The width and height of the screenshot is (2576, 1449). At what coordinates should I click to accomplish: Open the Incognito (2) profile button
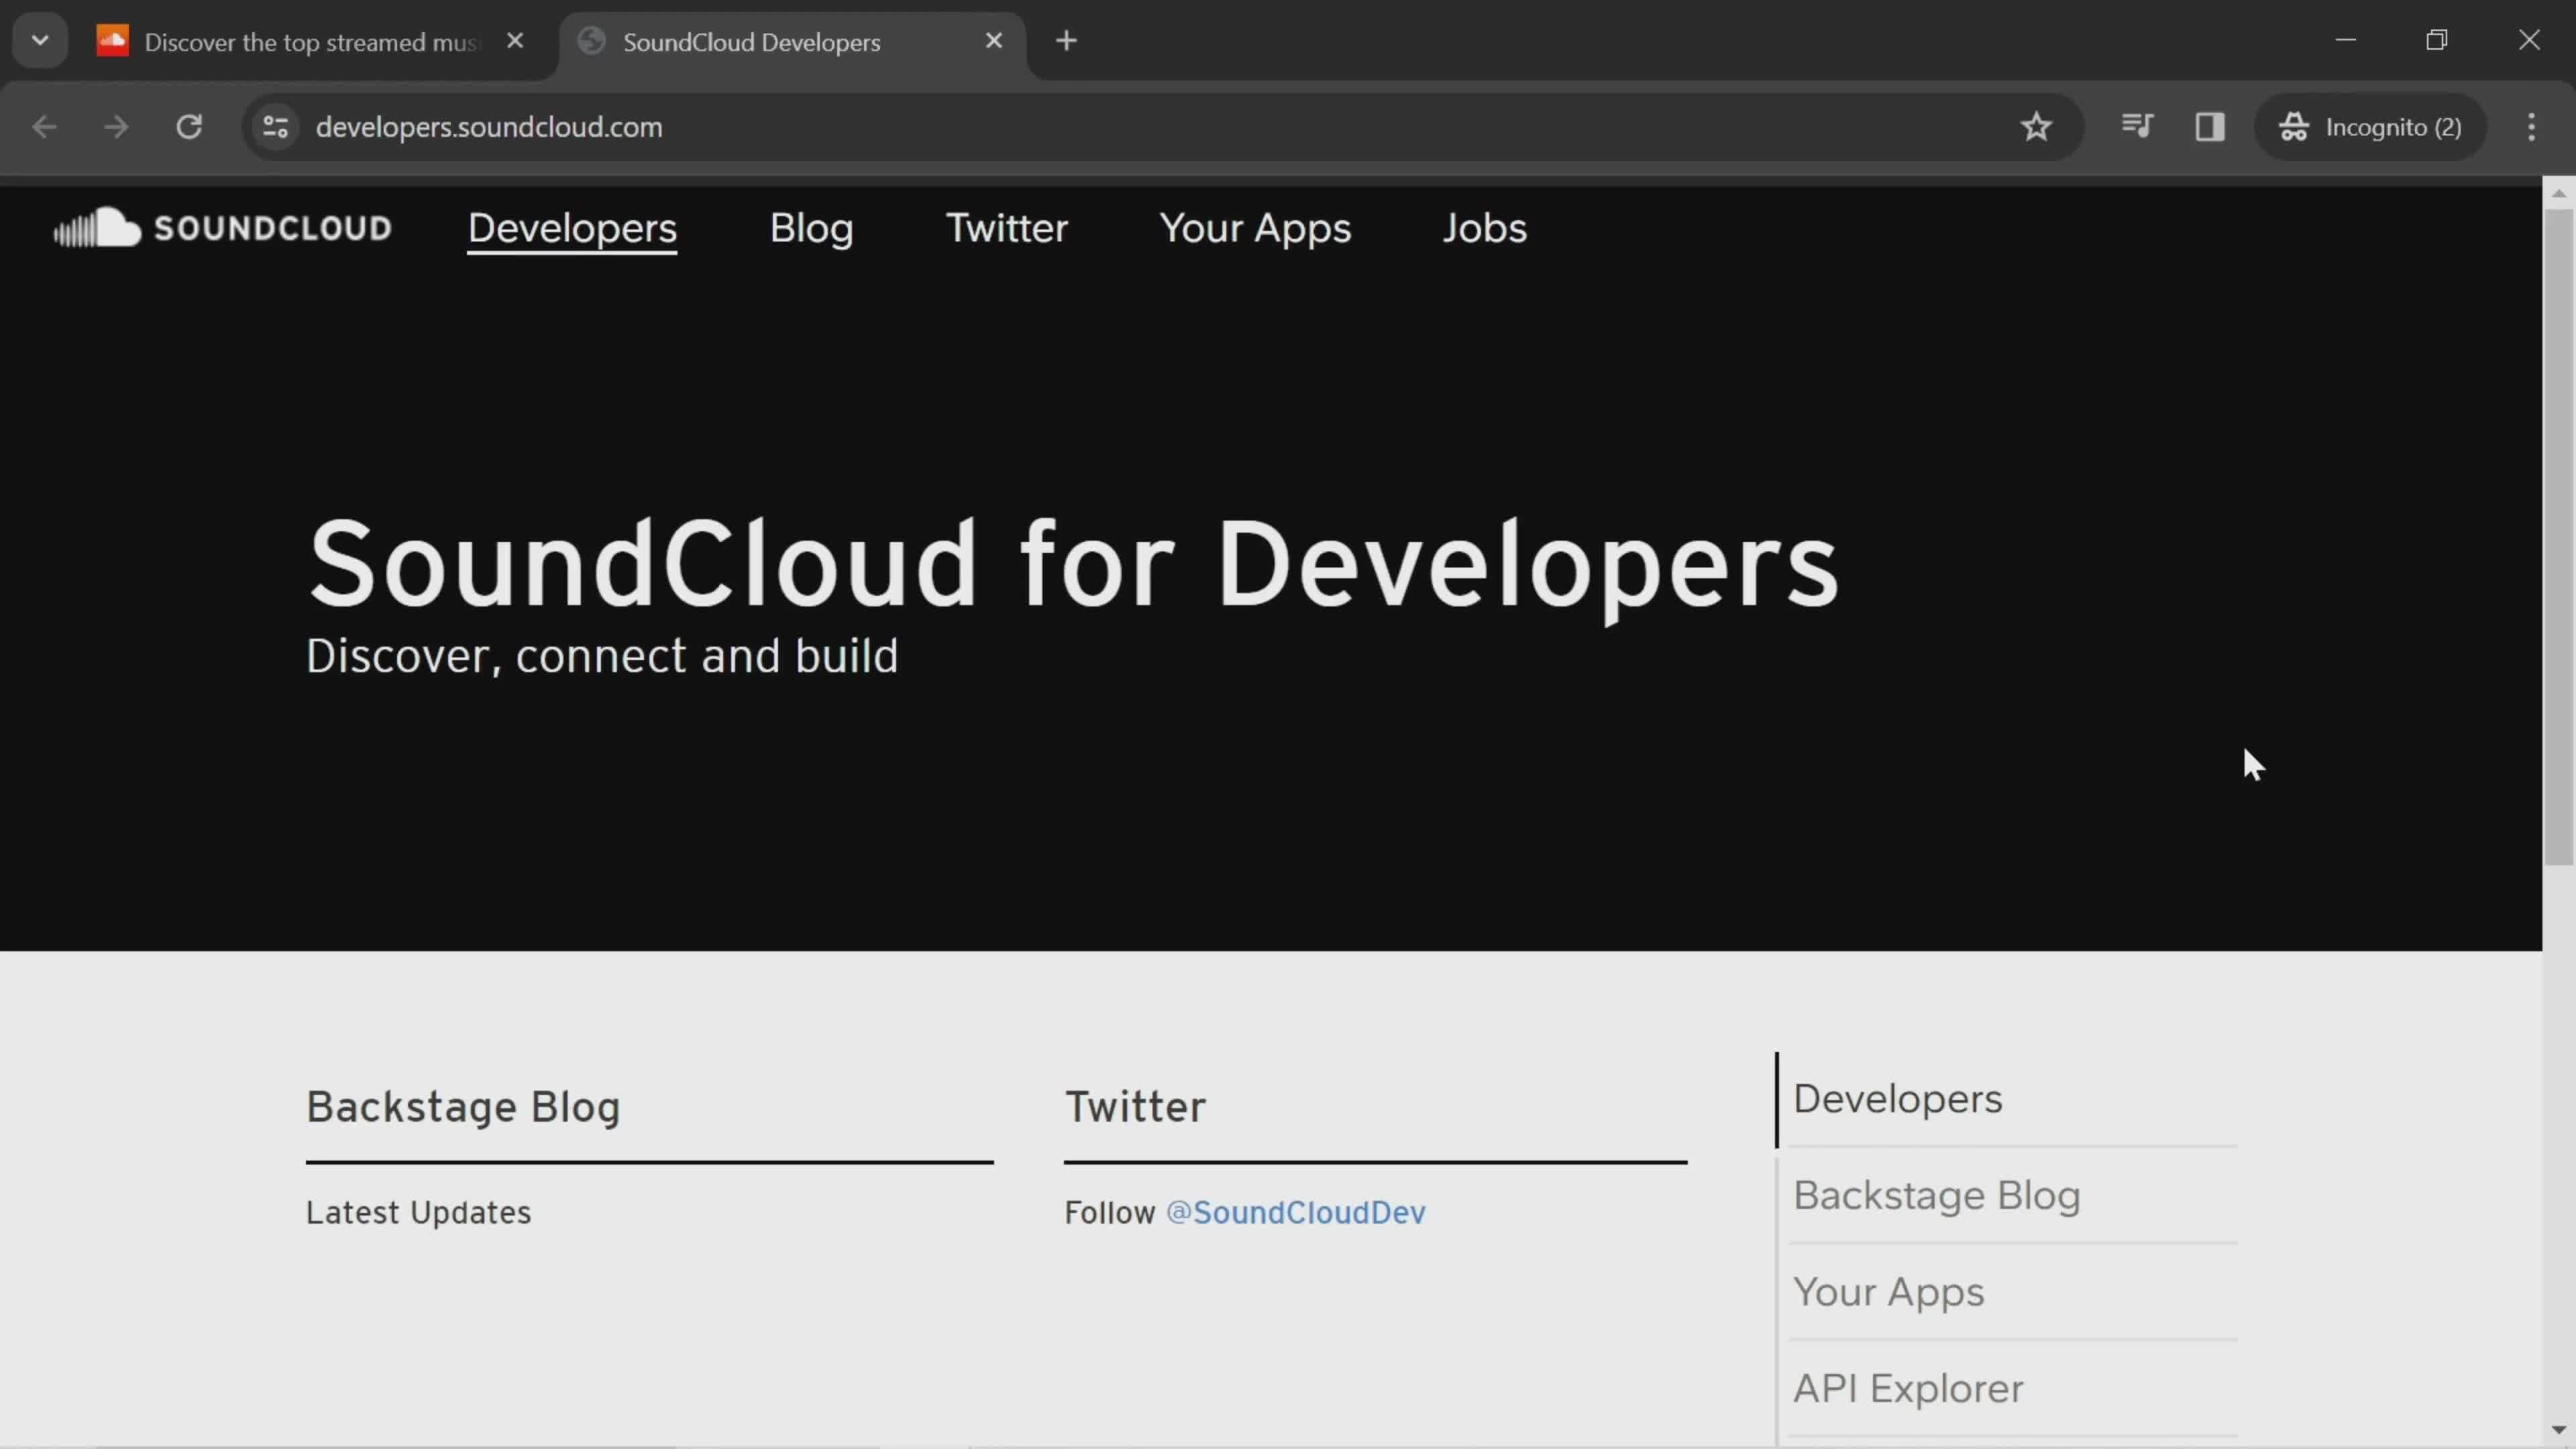pos(2370,127)
